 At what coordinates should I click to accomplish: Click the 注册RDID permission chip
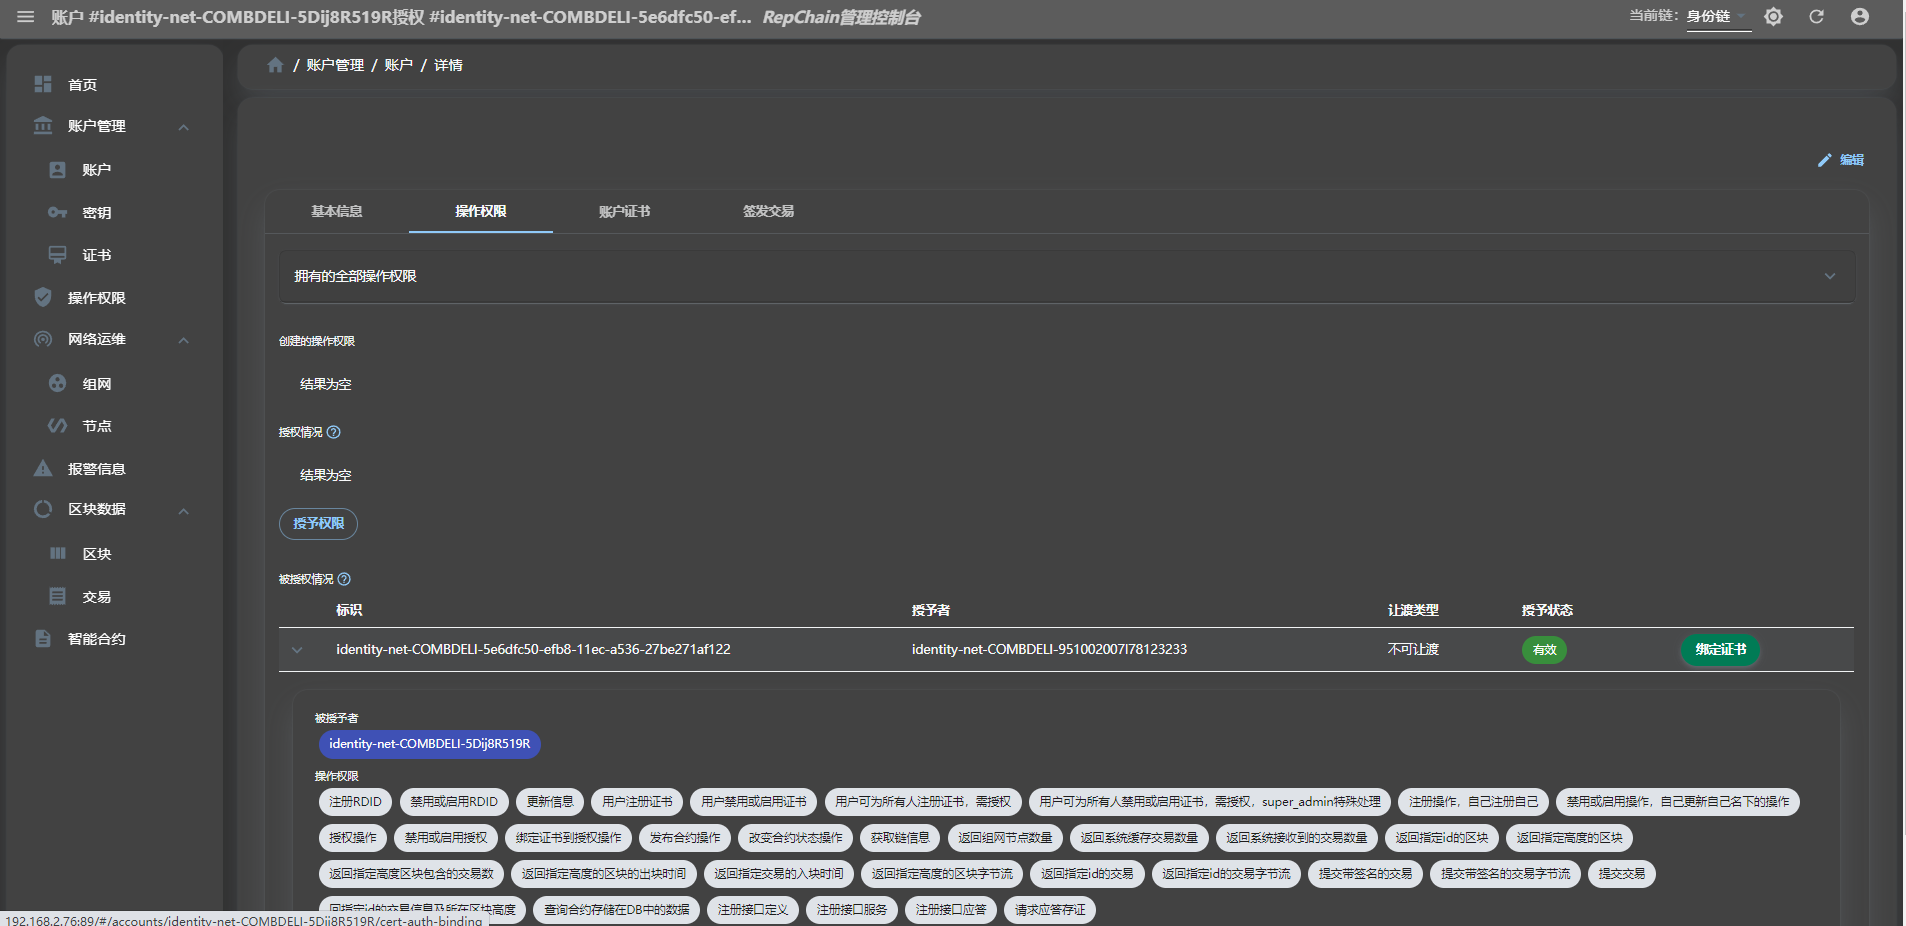point(355,802)
